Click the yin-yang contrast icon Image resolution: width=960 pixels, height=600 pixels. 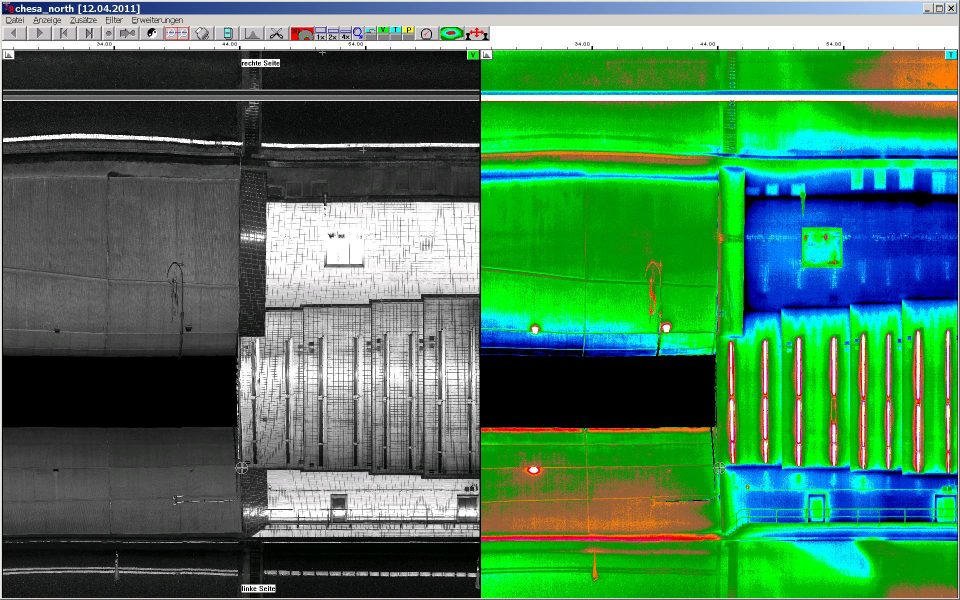pyautogui.click(x=152, y=33)
